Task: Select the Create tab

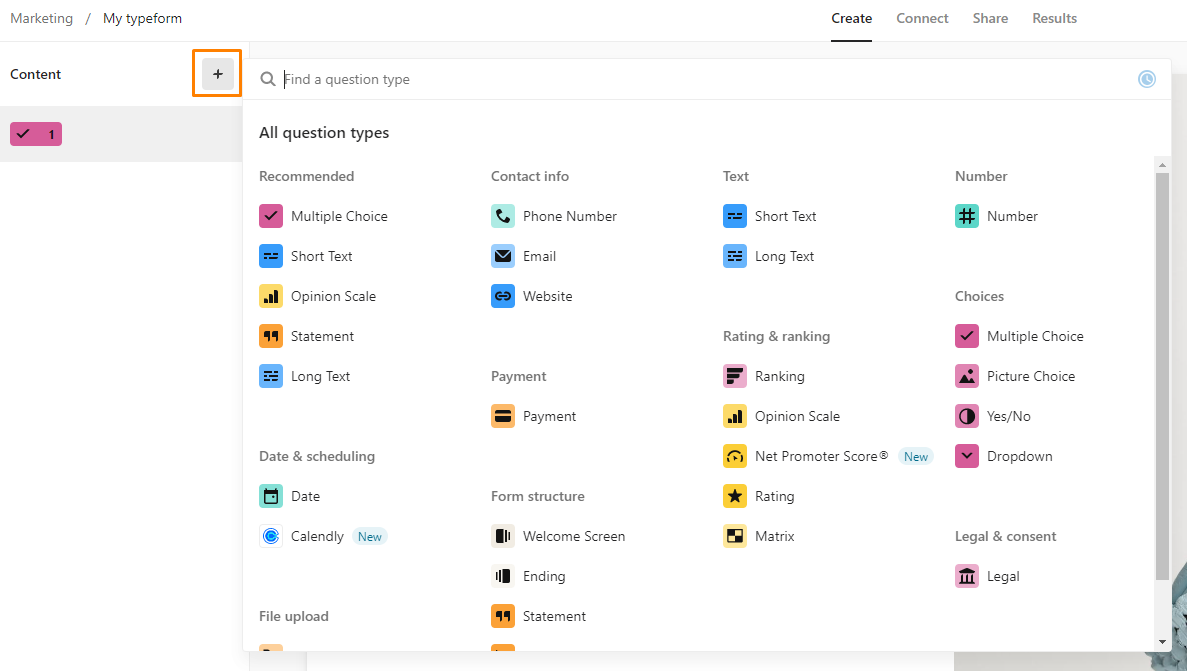Action: tap(852, 18)
